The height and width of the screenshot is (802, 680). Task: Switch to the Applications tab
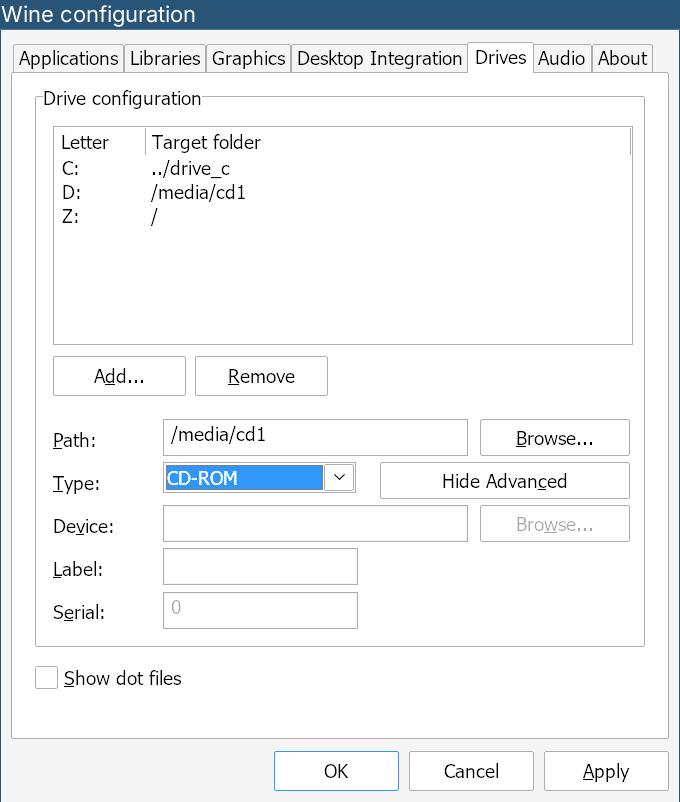(x=69, y=58)
